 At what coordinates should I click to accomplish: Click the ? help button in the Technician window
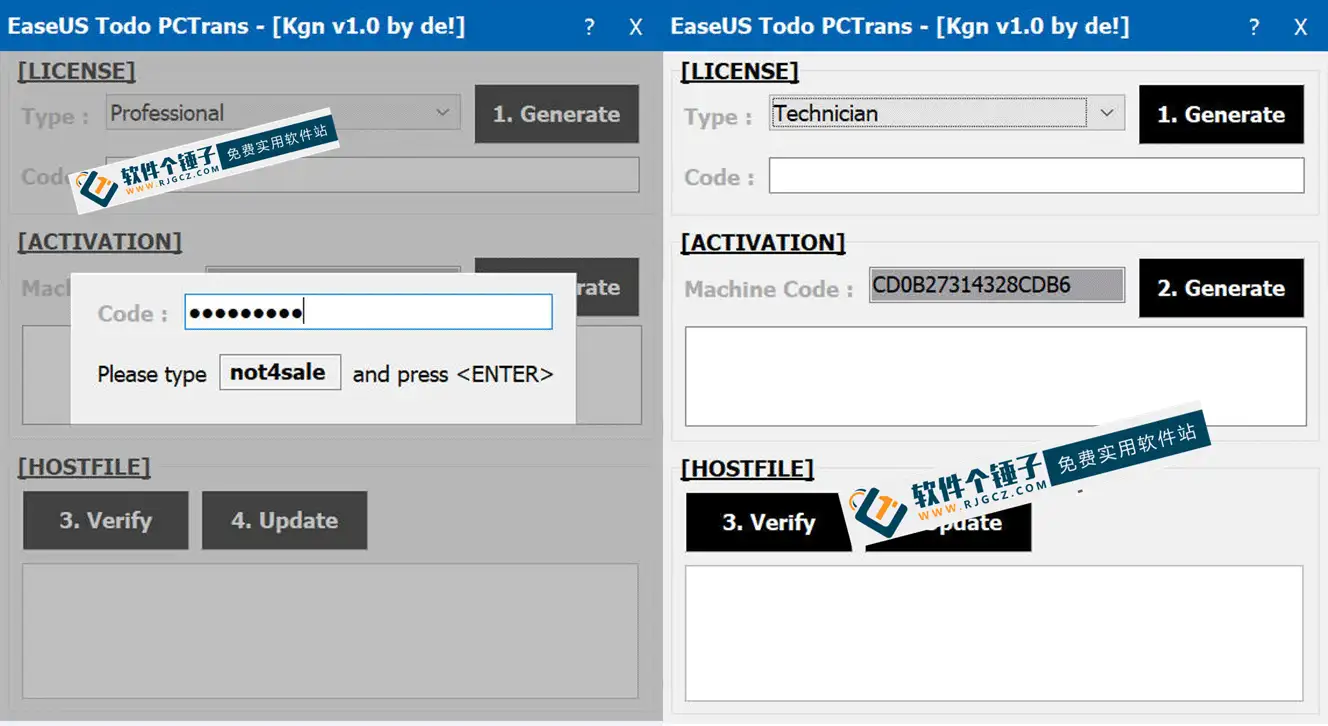coord(1254,27)
